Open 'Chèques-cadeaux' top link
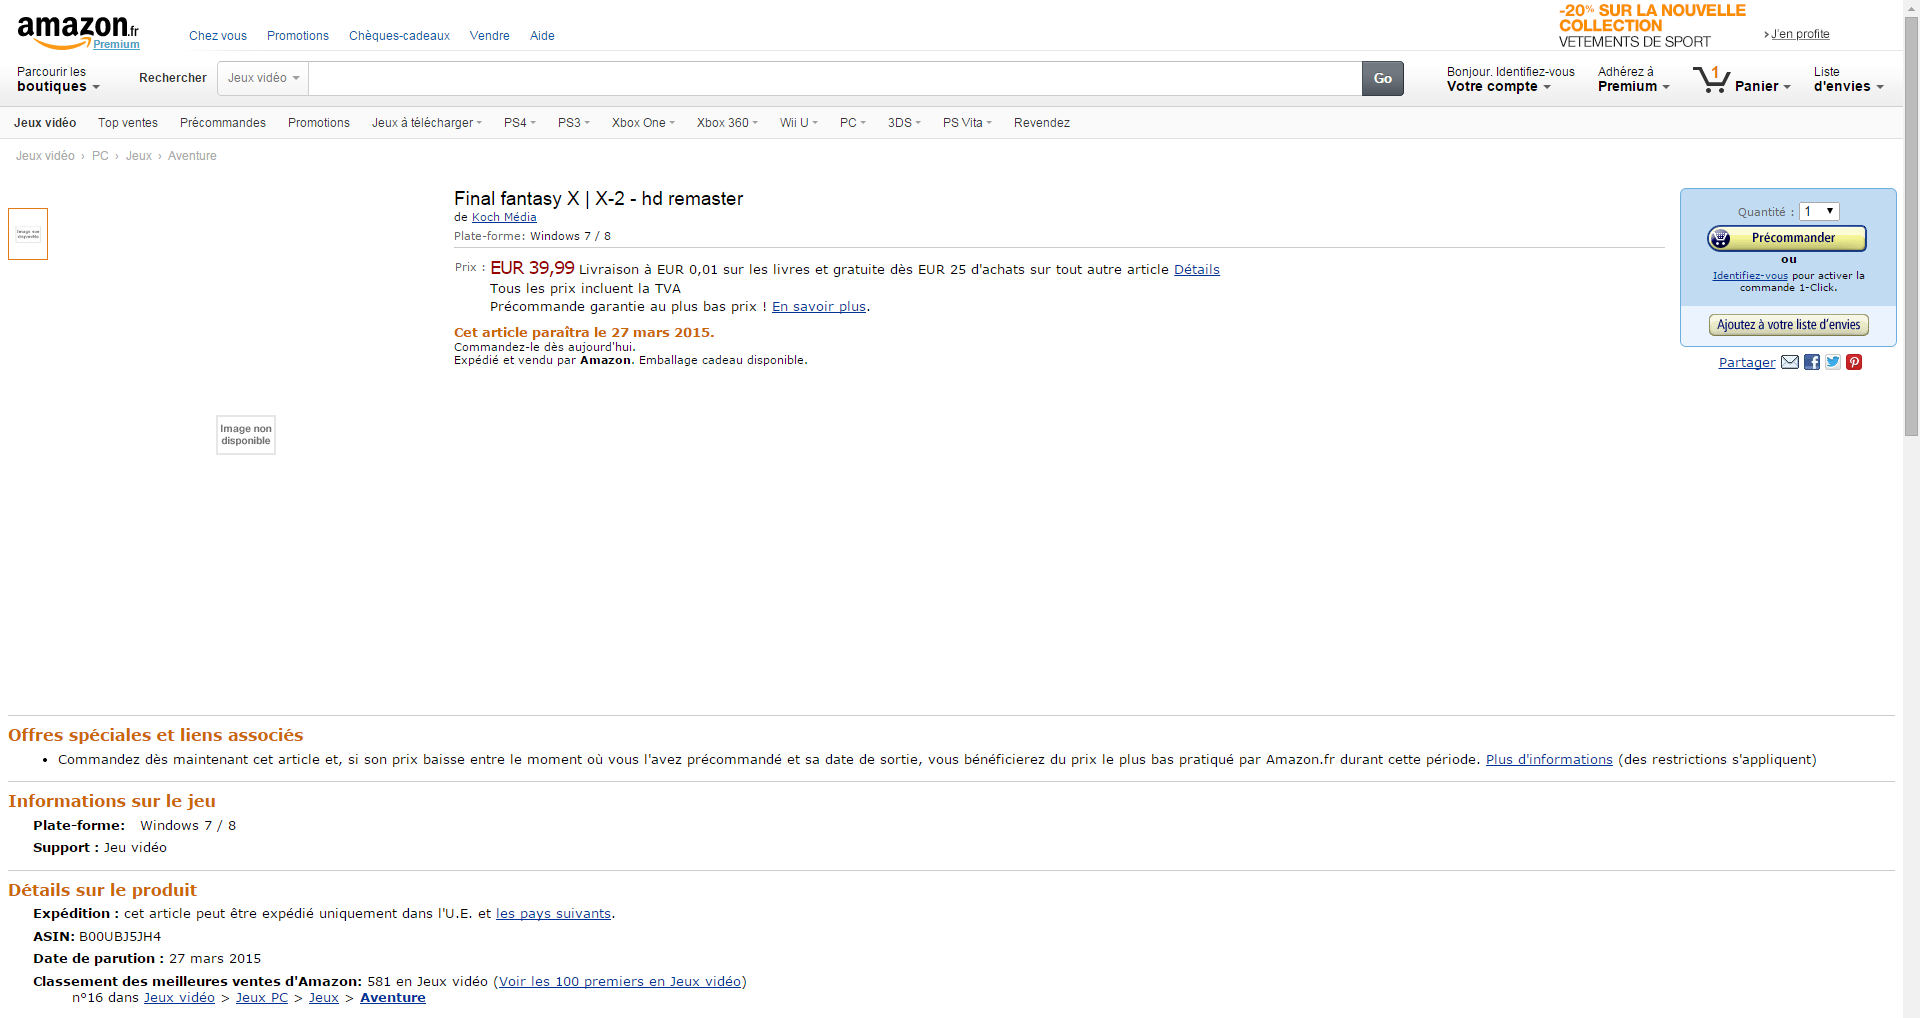The image size is (1920, 1018). 399,36
